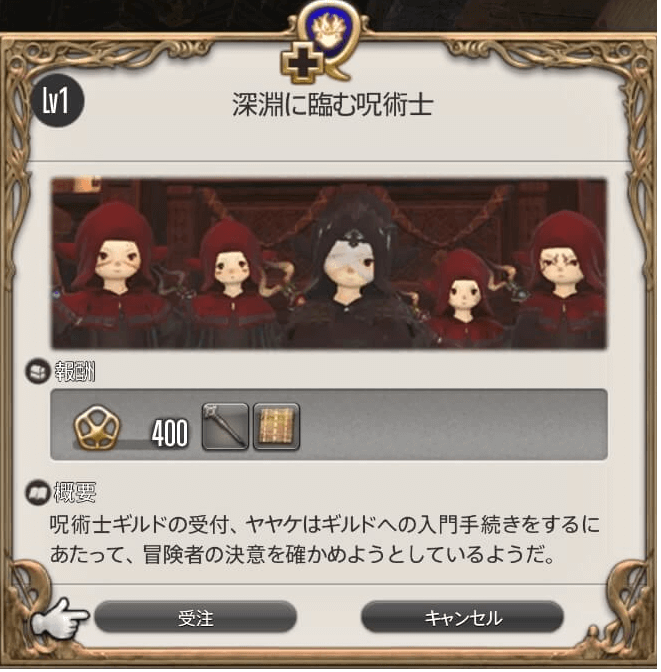The height and width of the screenshot is (672, 661).
Task: Click the black-robed character in banner center
Action: (349, 274)
